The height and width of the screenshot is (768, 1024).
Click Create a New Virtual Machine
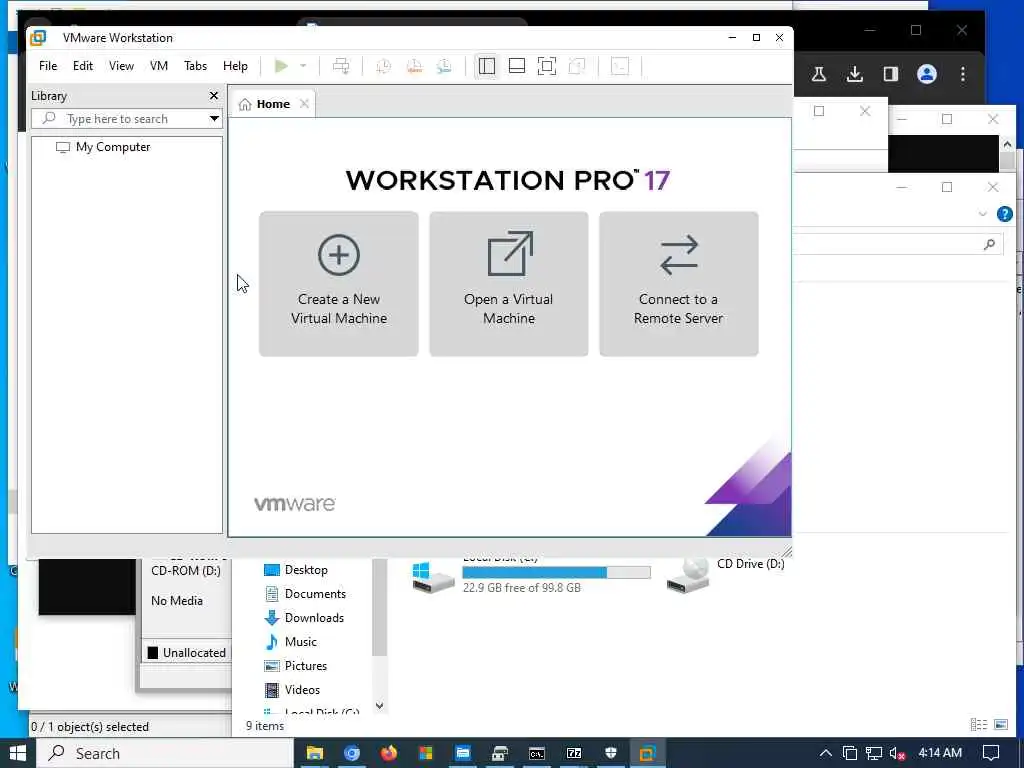coord(339,284)
